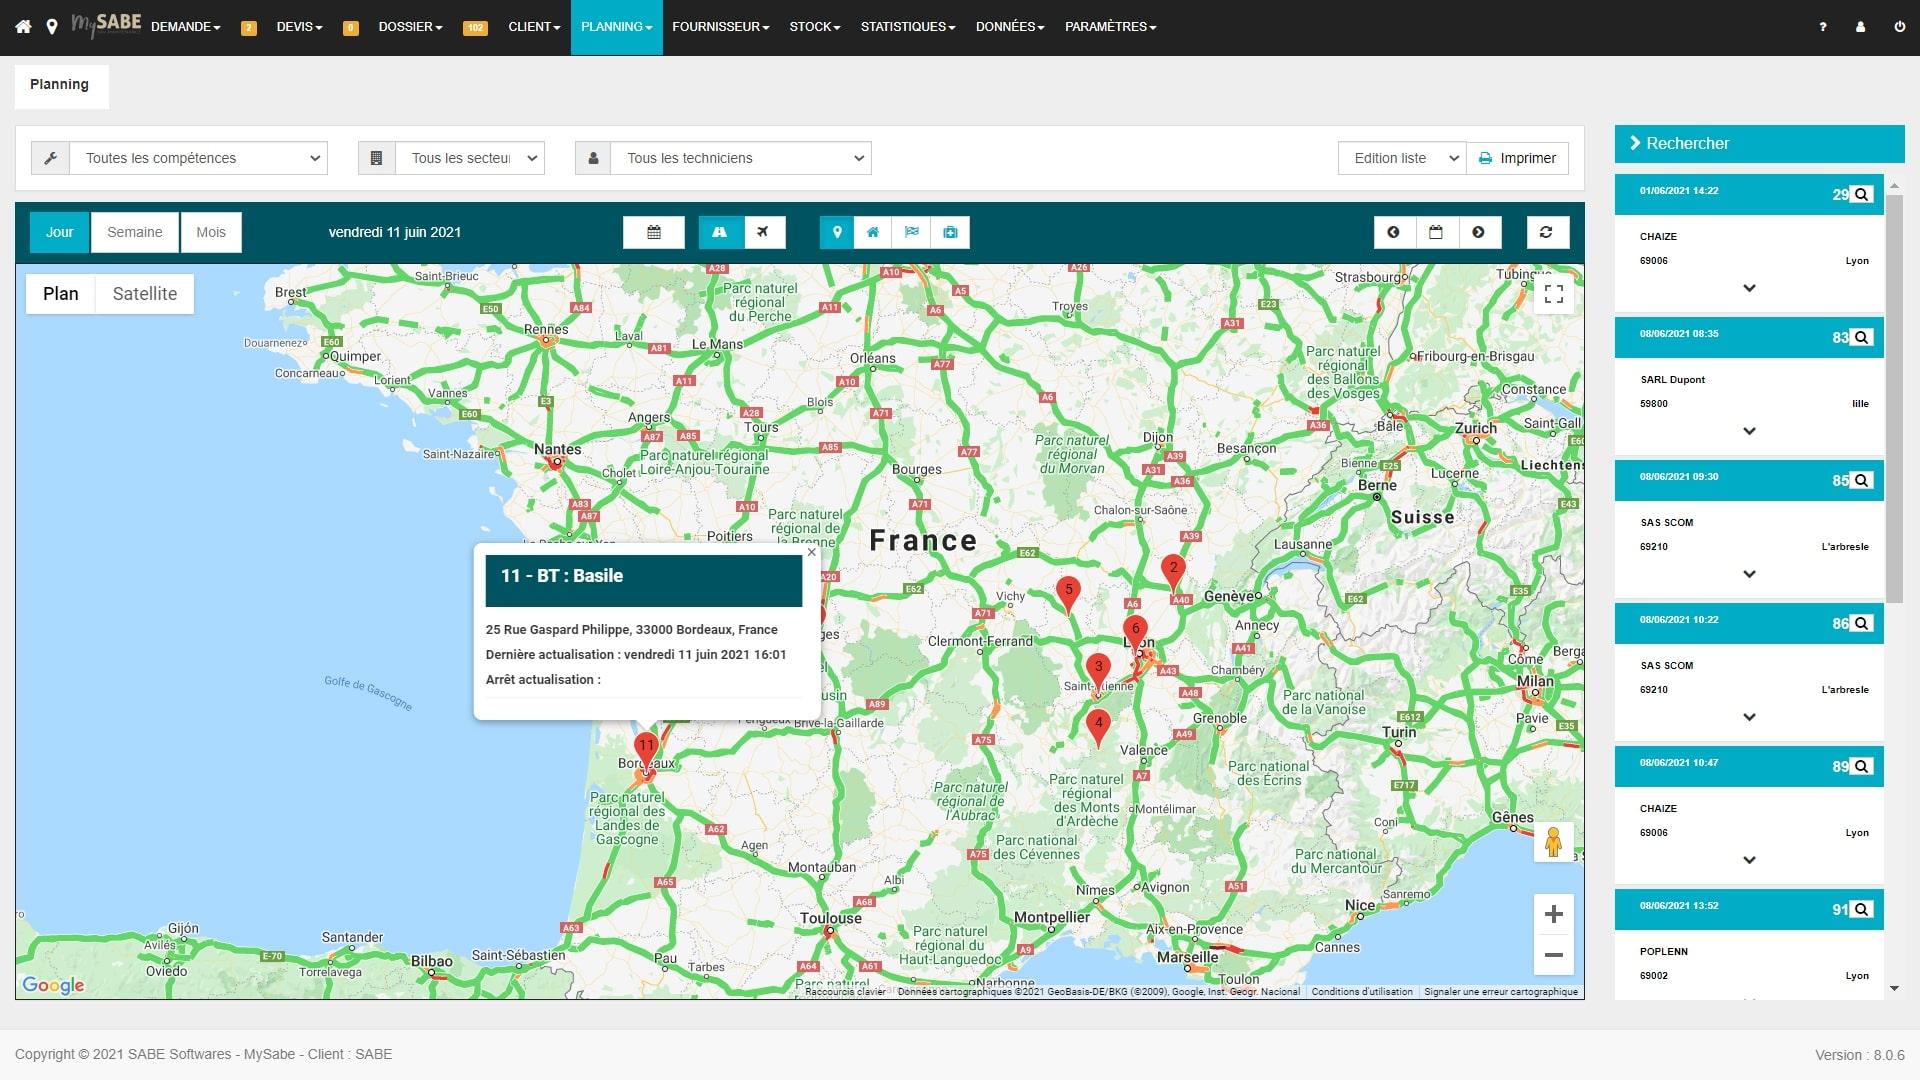Click the calendar icon in planning toolbar
Screen dimensions: 1920x1080
click(x=654, y=232)
